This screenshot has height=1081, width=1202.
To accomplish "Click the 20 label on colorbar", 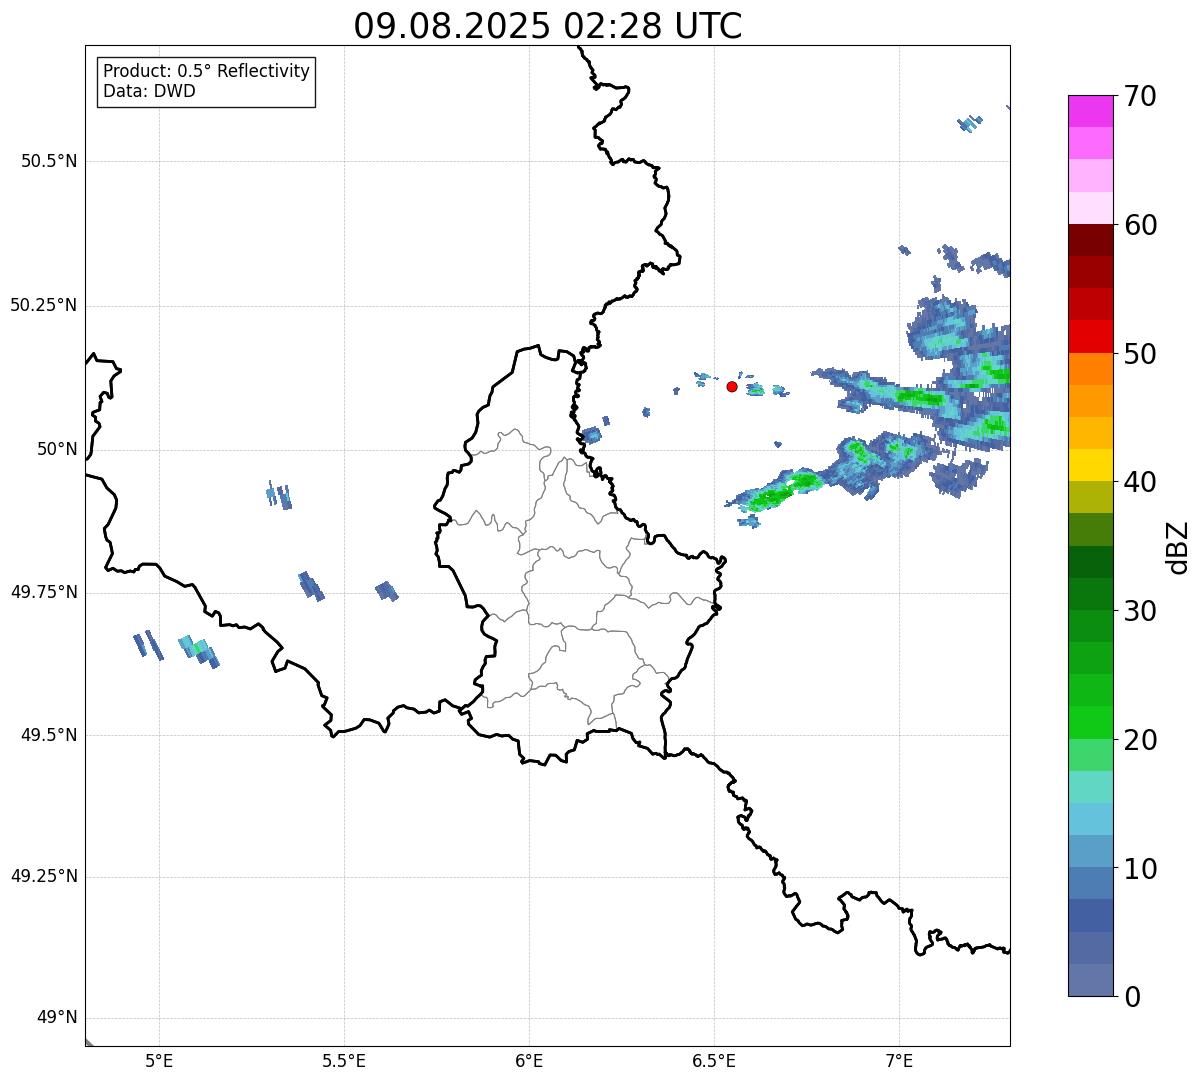I will [x=1141, y=740].
